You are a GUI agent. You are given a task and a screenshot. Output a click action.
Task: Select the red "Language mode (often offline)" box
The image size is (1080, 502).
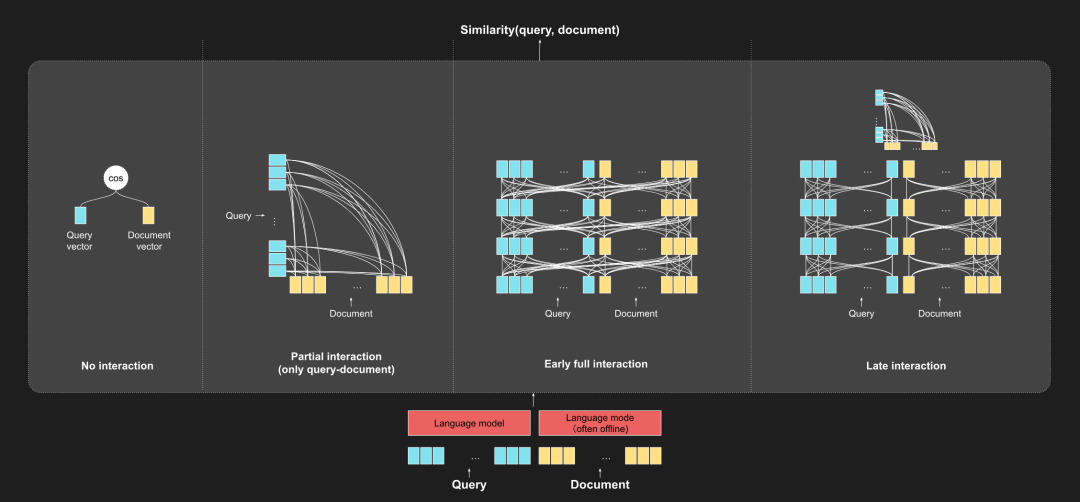coord(600,423)
